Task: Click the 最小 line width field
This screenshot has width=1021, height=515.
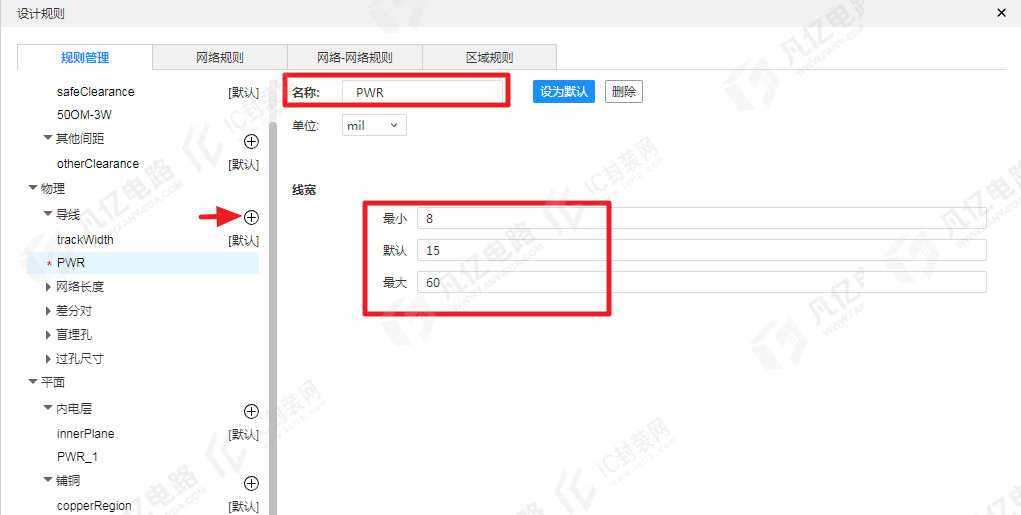Action: [702, 219]
